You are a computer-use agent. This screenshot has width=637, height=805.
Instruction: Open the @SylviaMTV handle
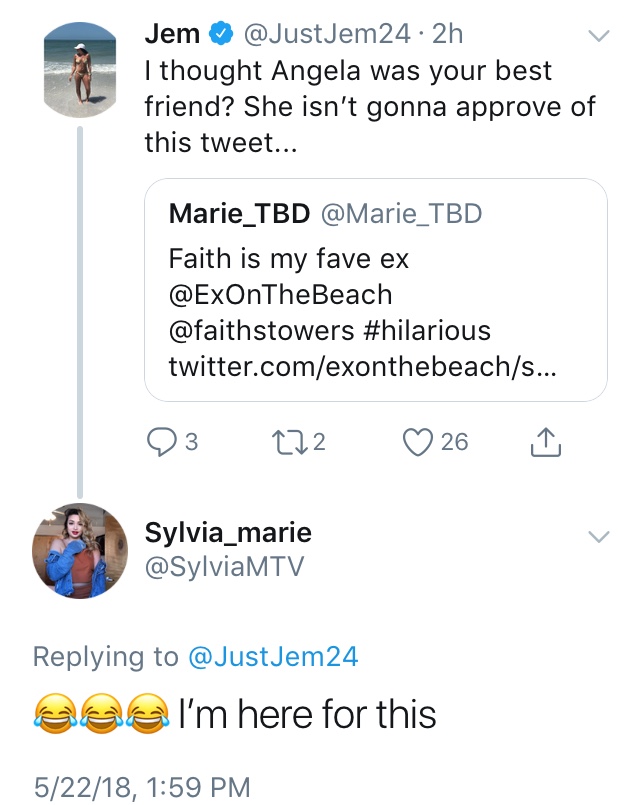(224, 567)
